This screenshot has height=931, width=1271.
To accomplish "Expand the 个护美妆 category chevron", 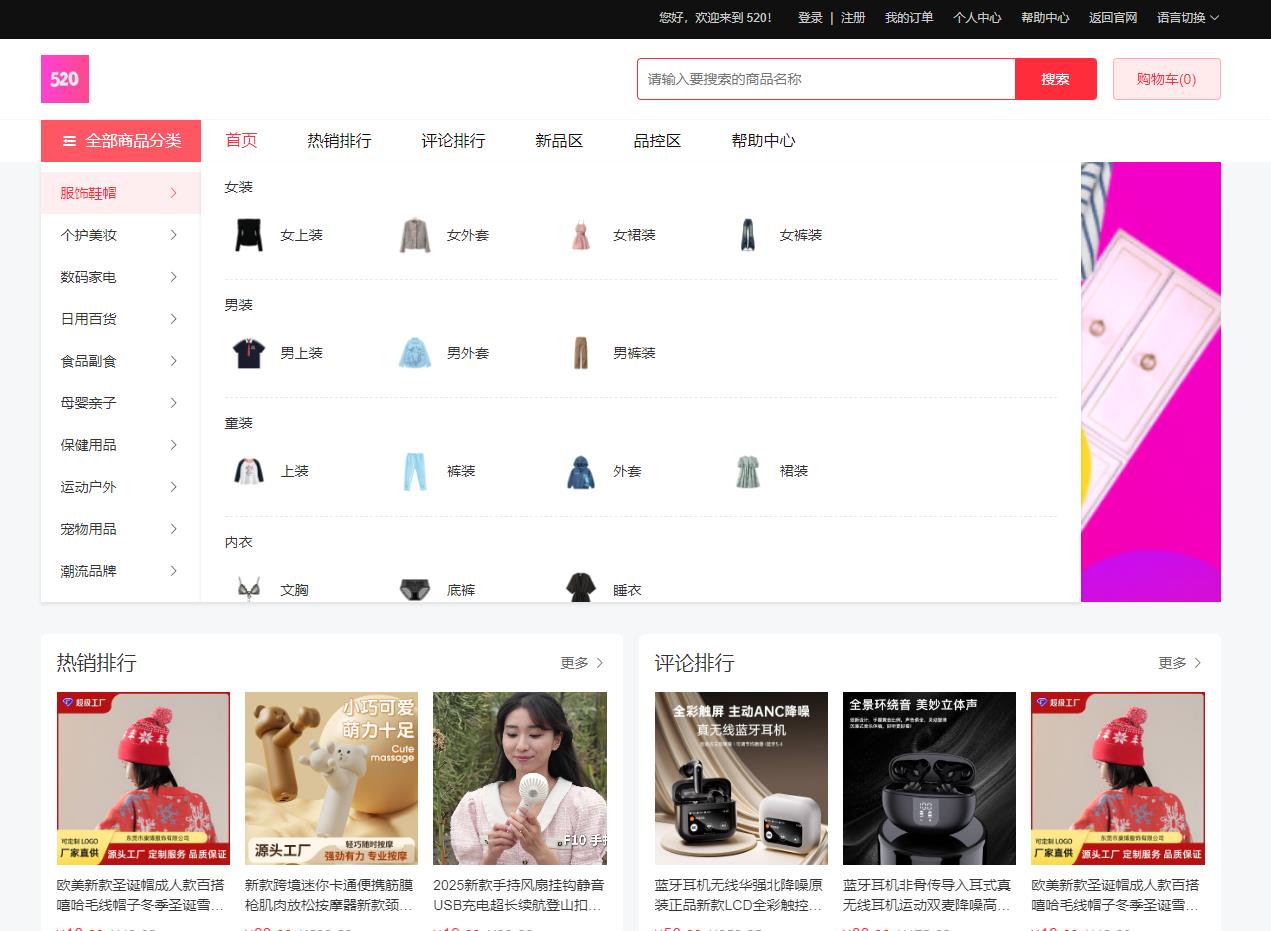I will coord(173,235).
